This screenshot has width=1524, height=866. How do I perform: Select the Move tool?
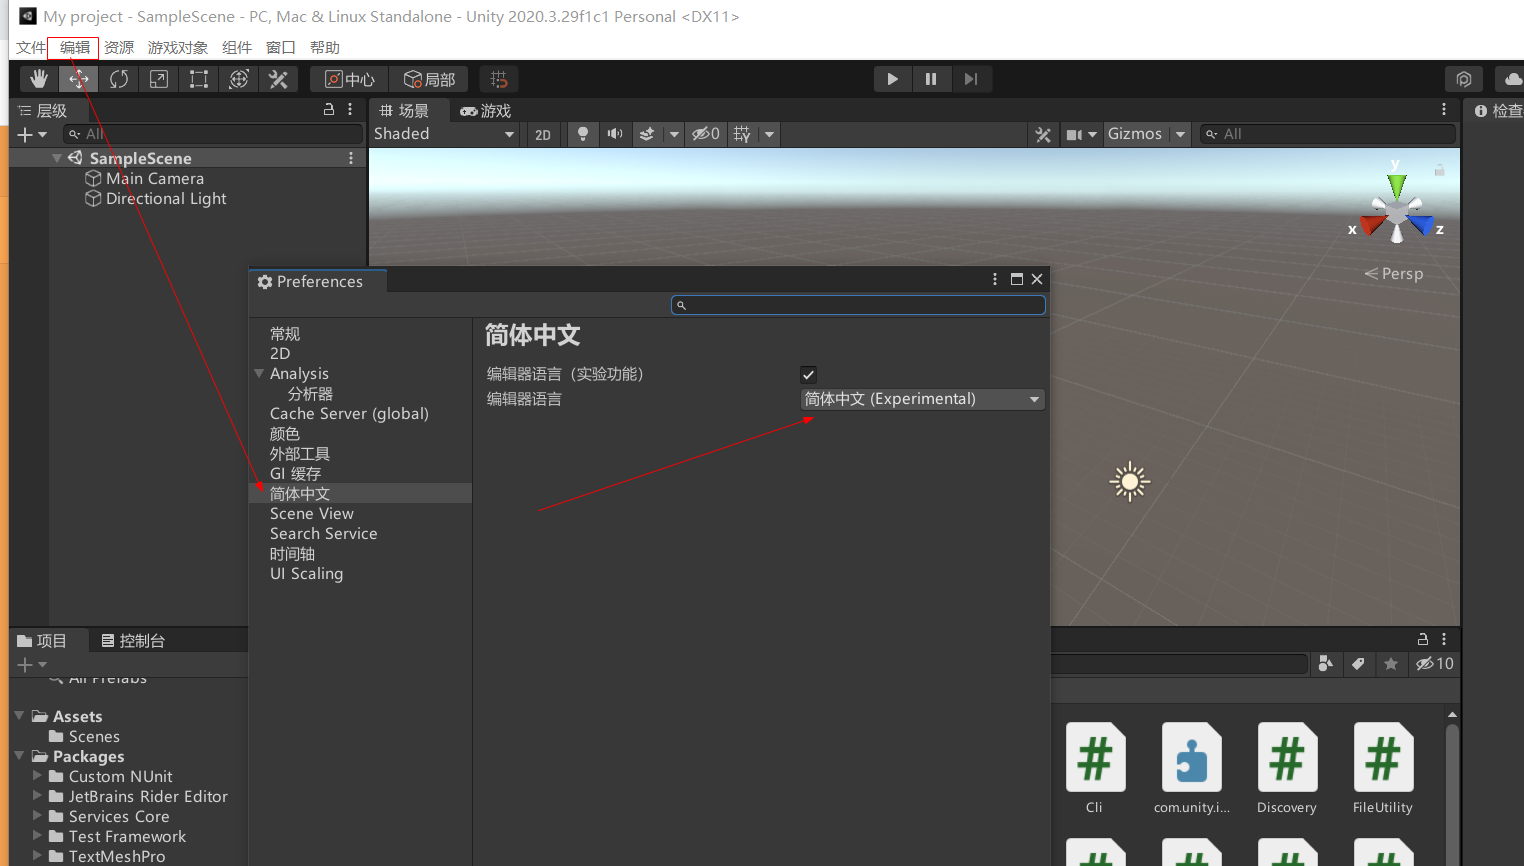click(x=78, y=78)
